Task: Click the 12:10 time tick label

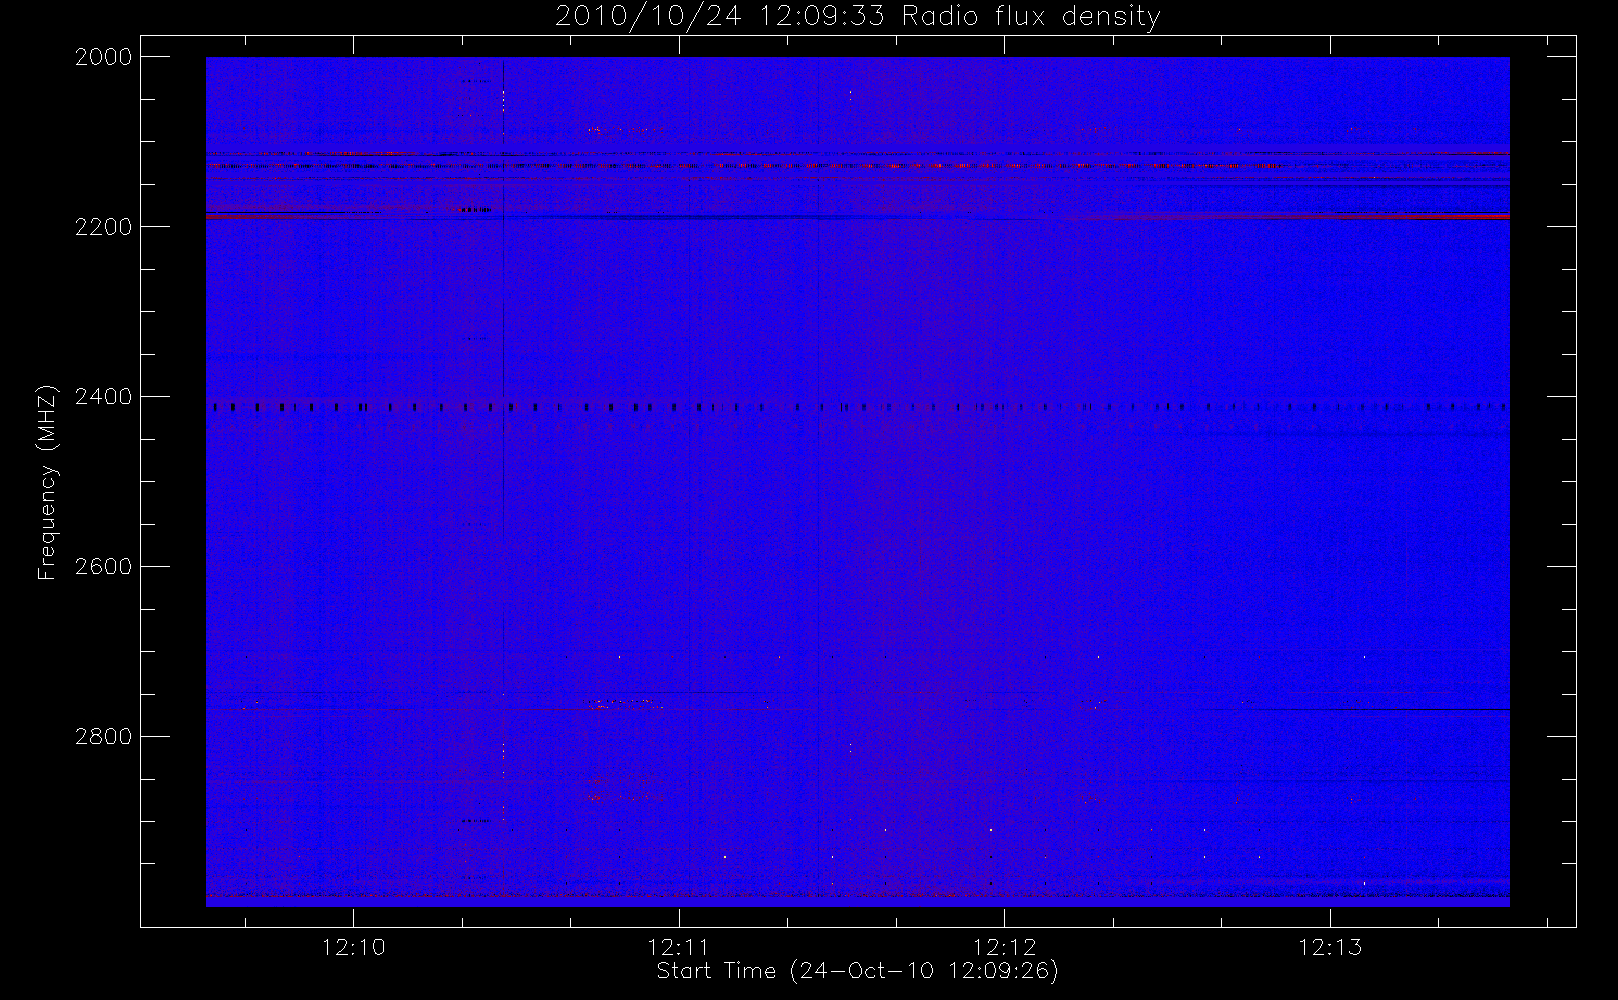Action: click(x=353, y=947)
